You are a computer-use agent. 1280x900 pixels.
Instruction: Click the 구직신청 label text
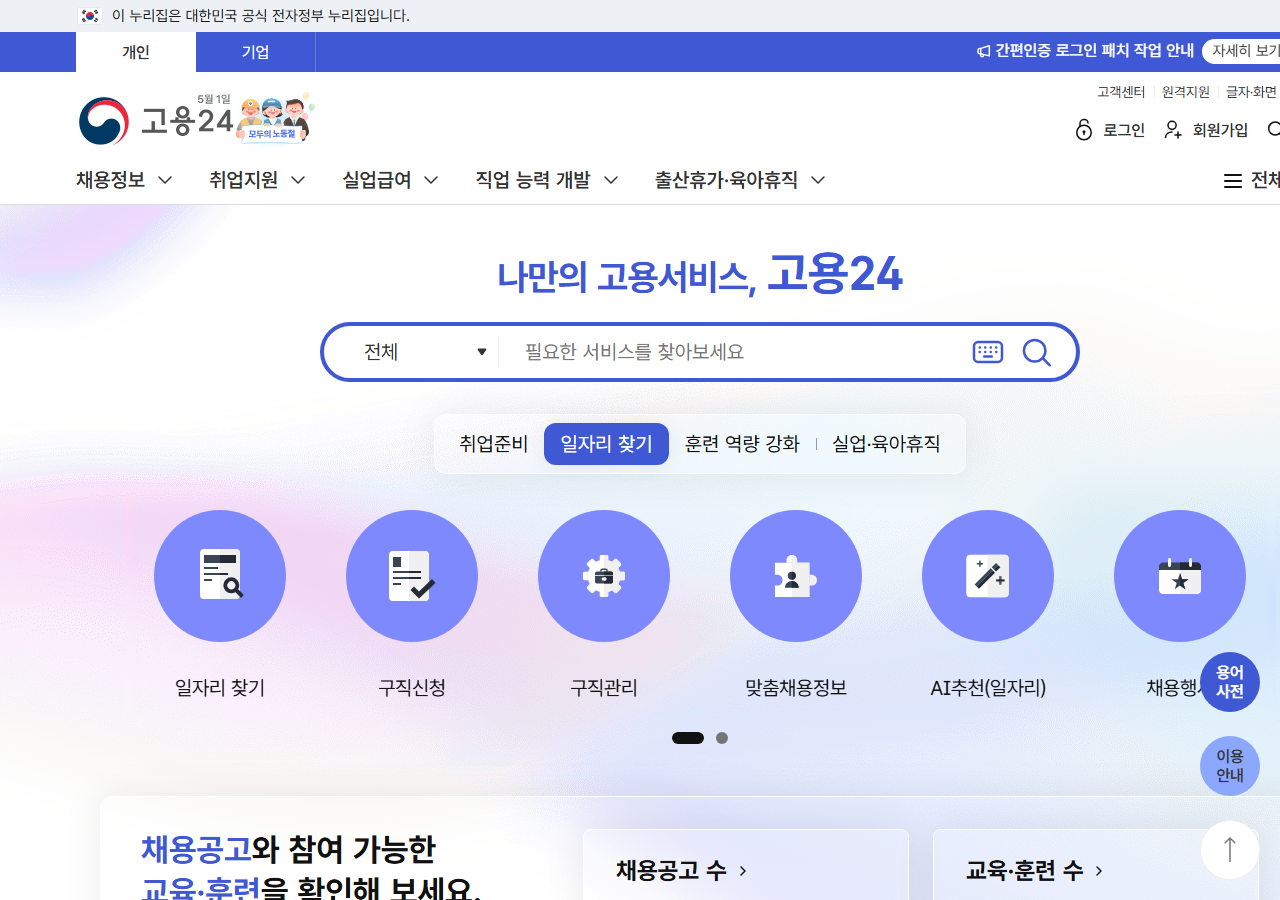412,688
